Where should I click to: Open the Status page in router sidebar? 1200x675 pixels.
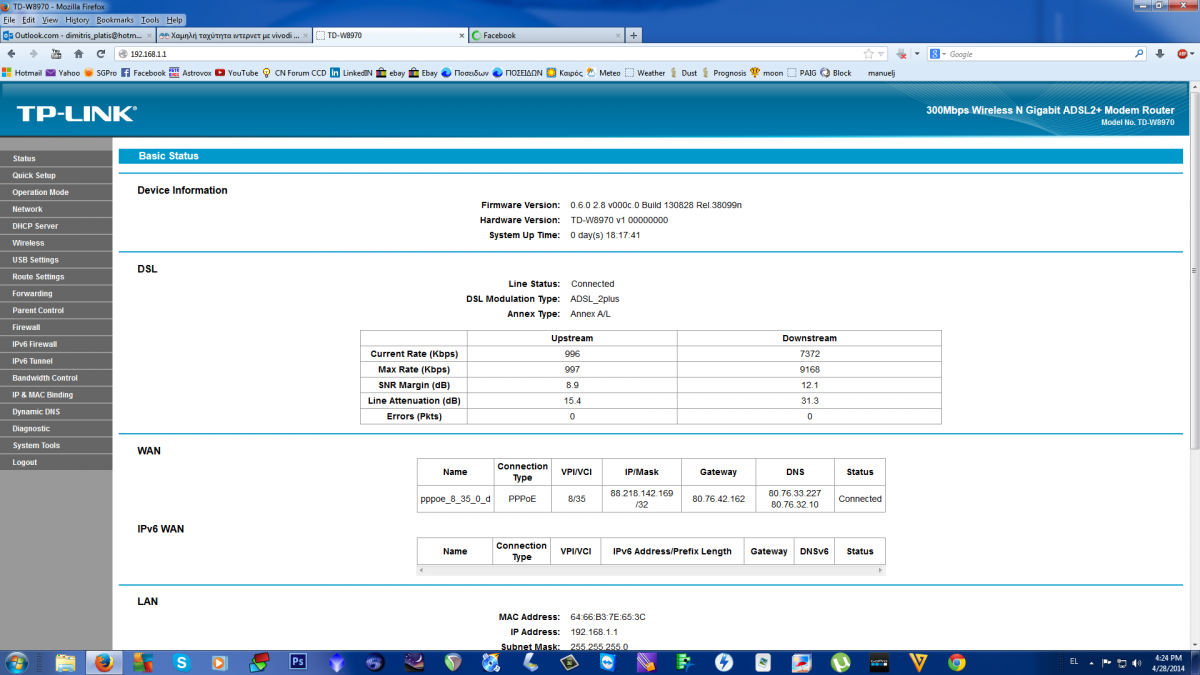click(56, 158)
